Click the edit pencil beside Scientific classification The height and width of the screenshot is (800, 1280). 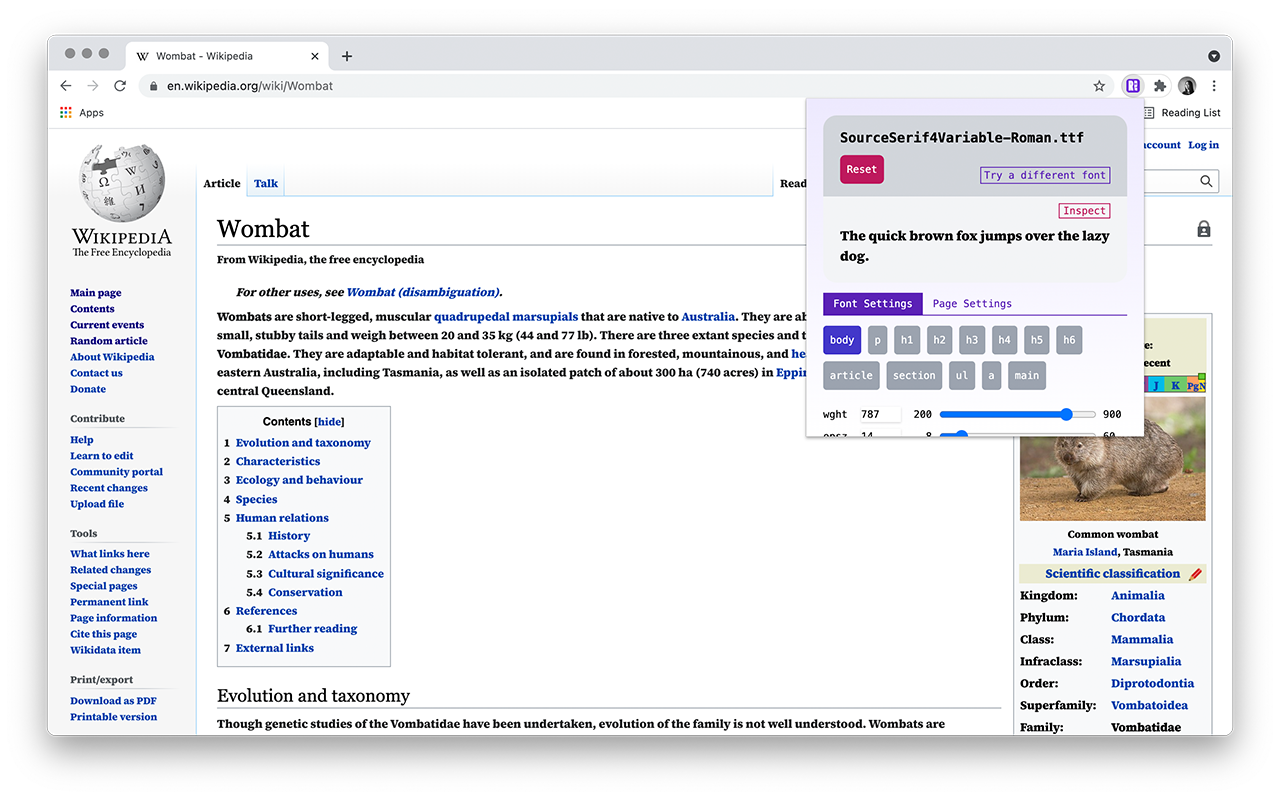(1196, 572)
